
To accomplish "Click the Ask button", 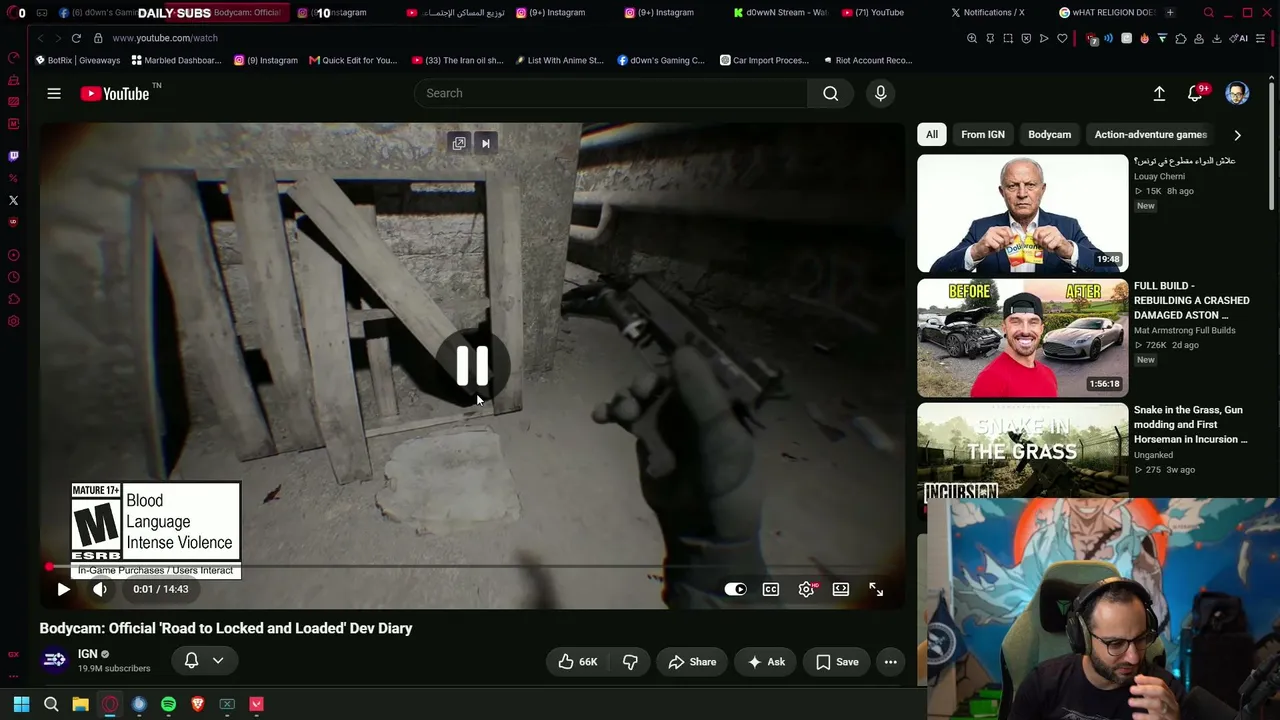I will tap(765, 662).
